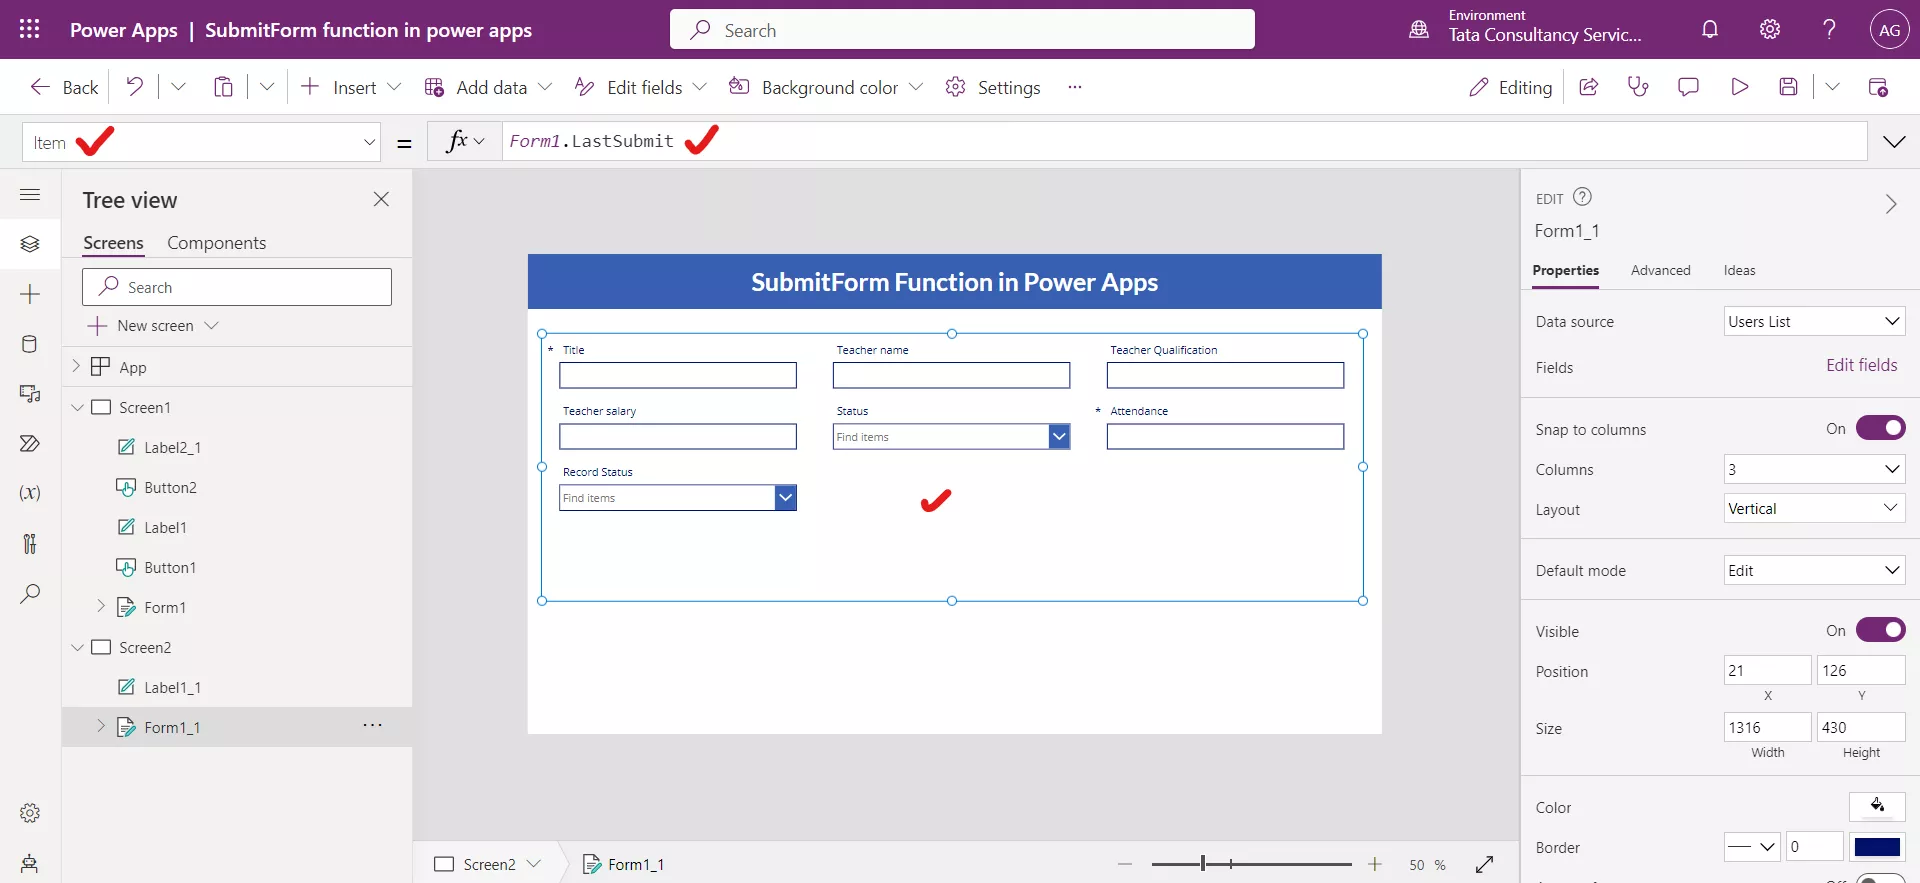Open the App checker stethoscope icon

pos(1638,87)
